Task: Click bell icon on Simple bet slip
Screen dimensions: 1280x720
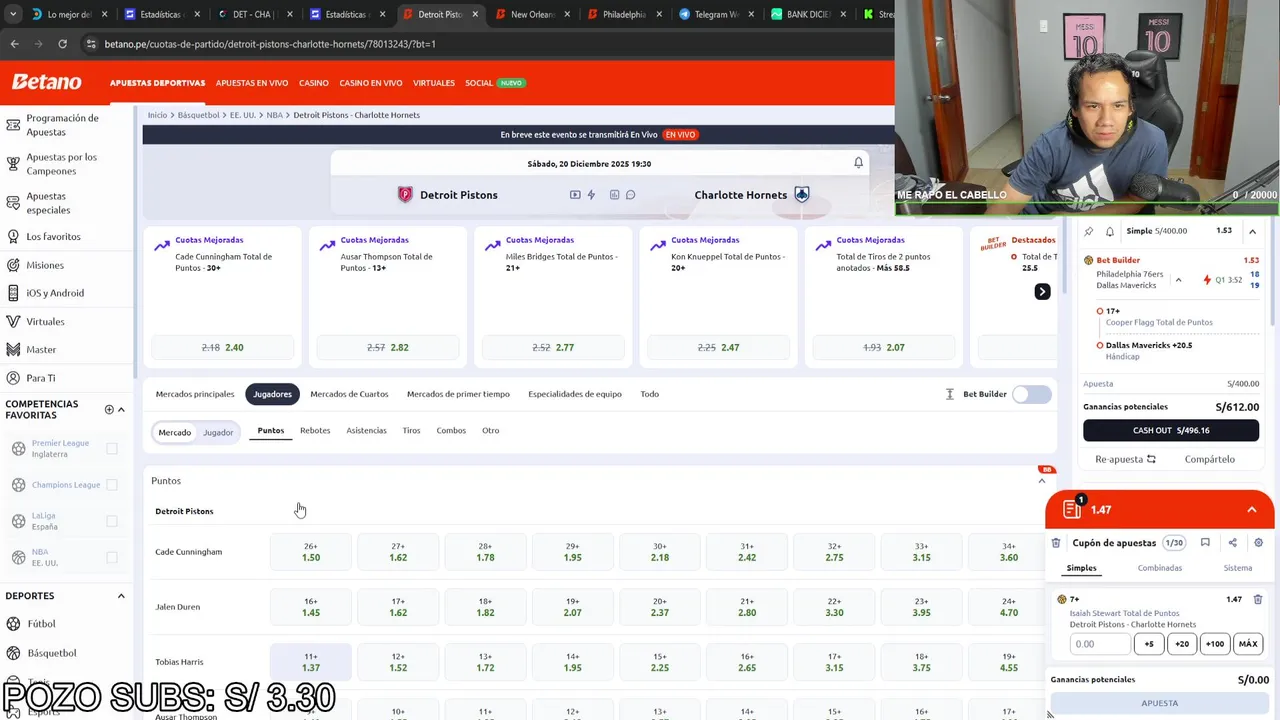Action: click(1110, 231)
